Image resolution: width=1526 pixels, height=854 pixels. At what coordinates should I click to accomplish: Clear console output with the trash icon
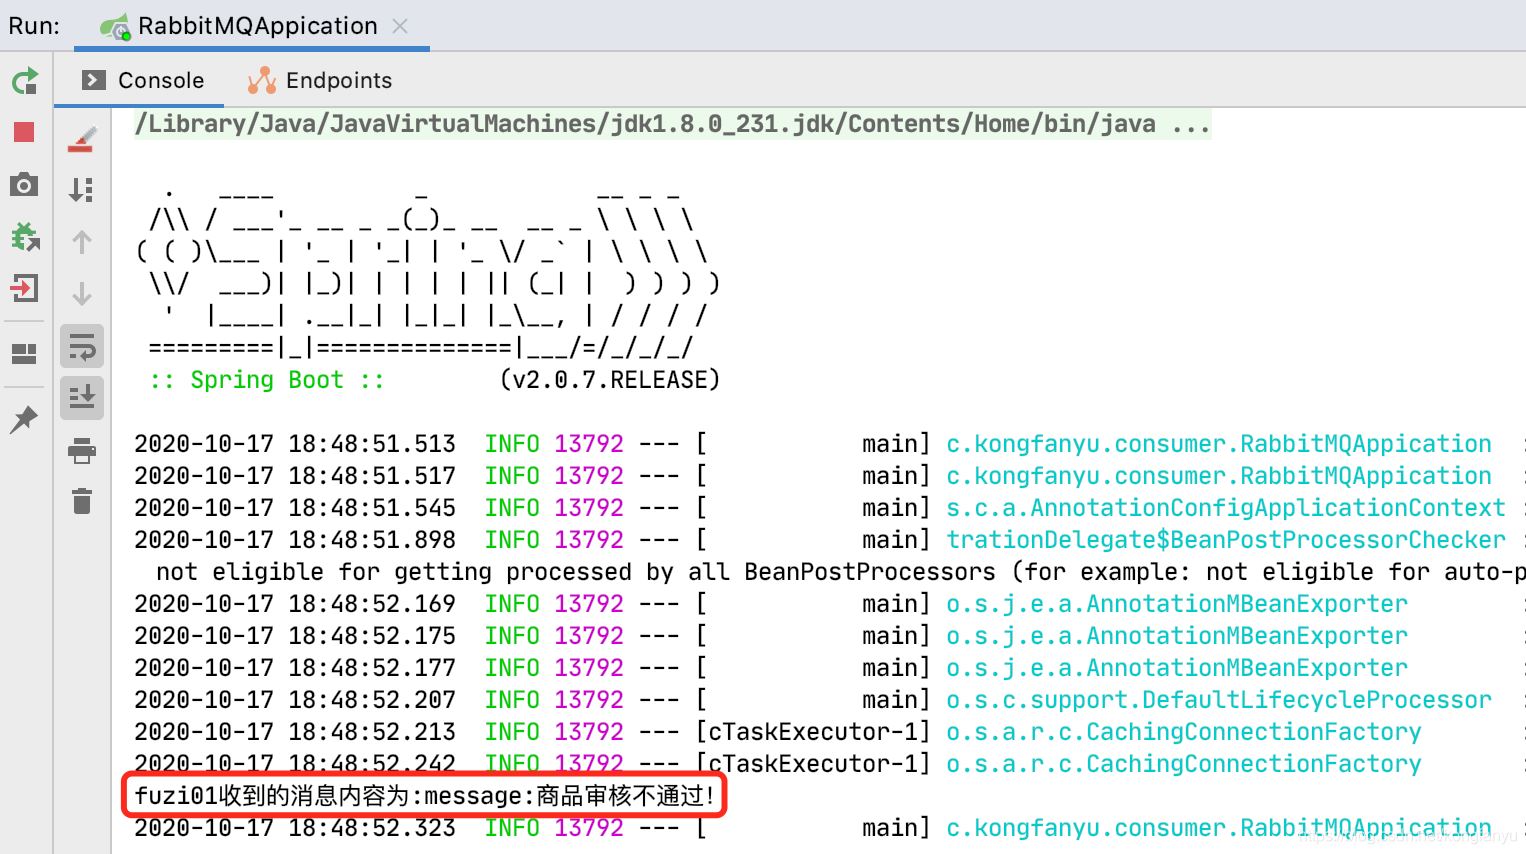point(82,501)
